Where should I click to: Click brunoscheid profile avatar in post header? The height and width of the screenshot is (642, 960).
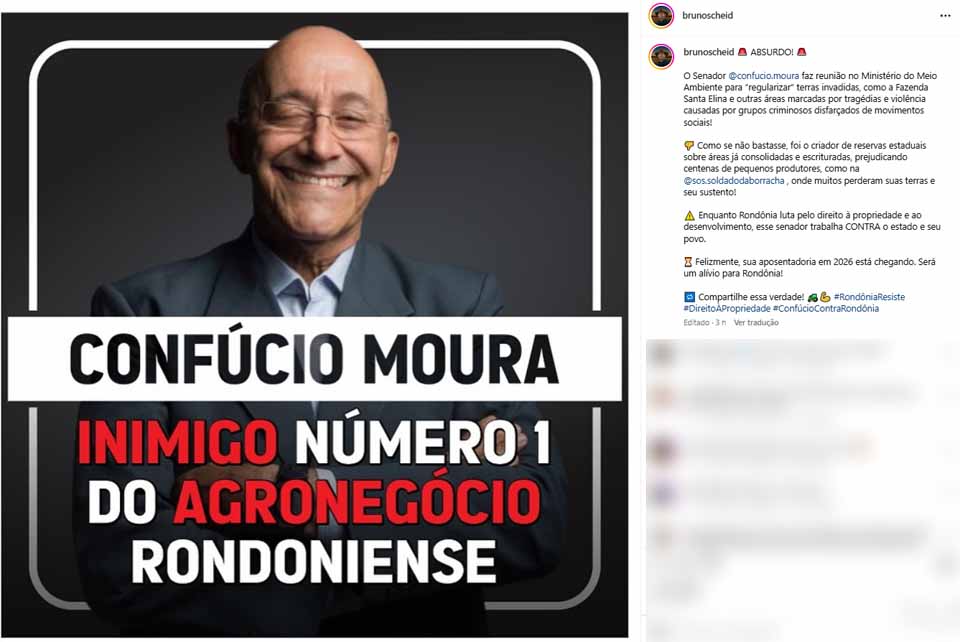point(661,16)
